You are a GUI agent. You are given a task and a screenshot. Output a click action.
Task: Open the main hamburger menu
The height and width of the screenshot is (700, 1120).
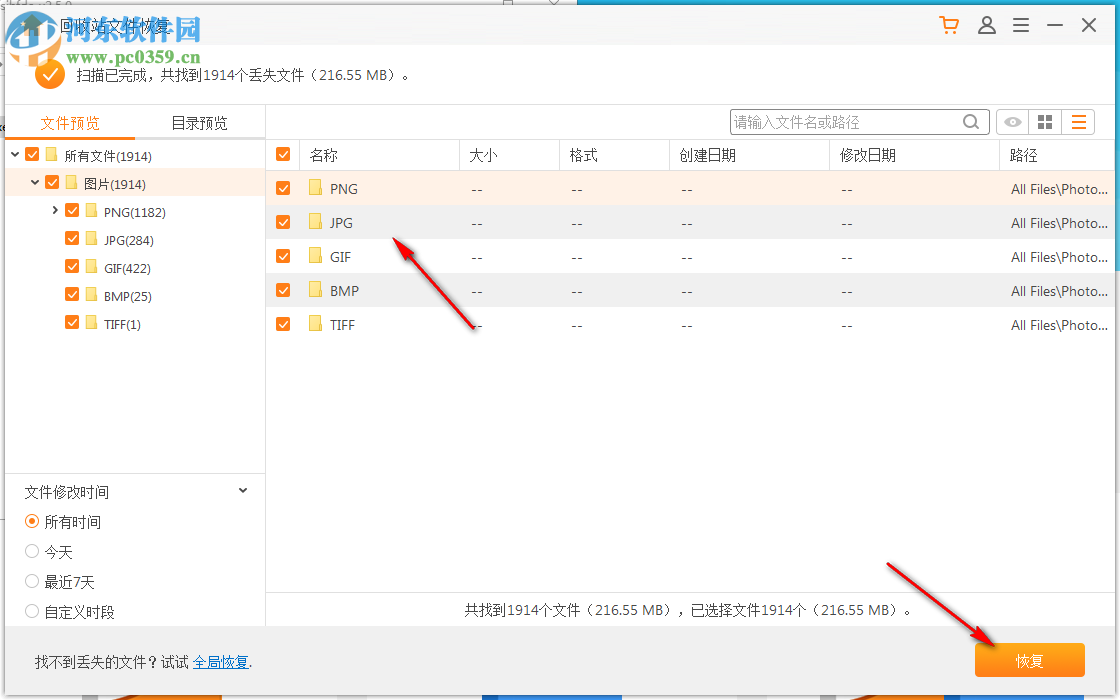pyautogui.click(x=1021, y=25)
